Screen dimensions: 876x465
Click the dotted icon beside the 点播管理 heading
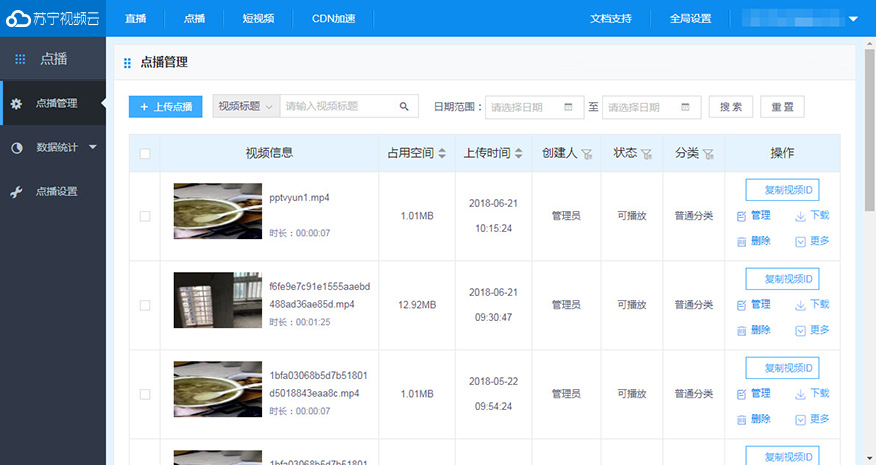[127, 63]
